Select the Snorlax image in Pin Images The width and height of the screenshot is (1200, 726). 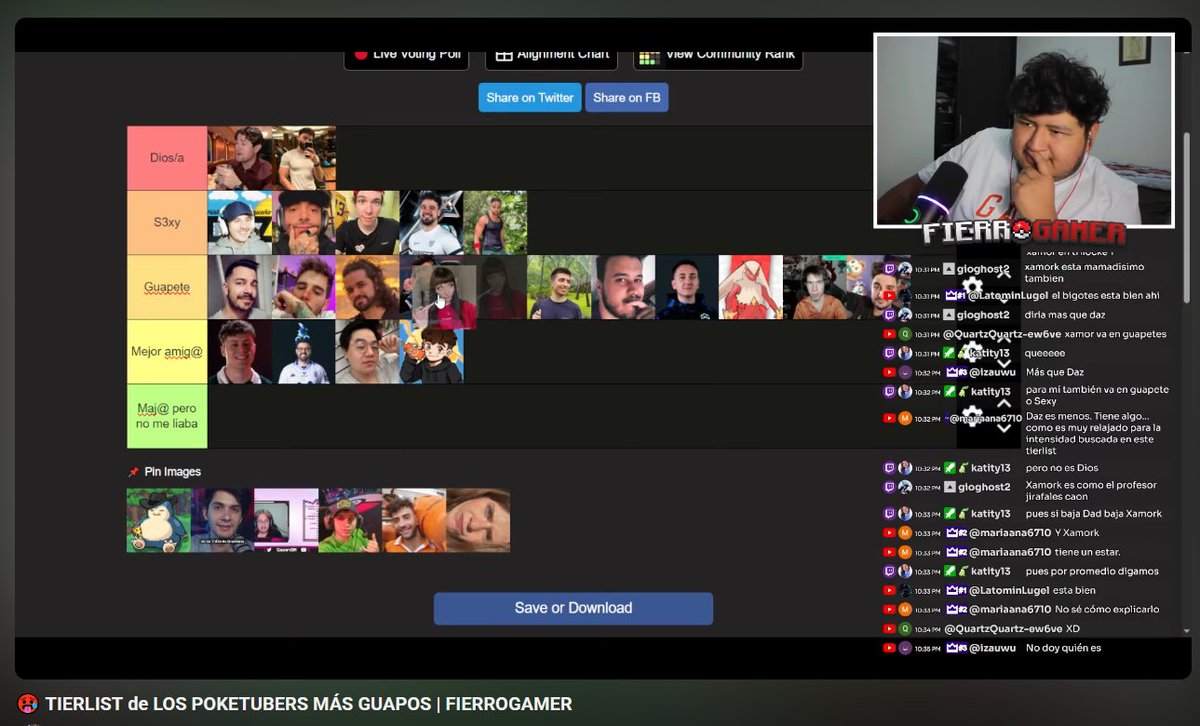click(x=159, y=520)
